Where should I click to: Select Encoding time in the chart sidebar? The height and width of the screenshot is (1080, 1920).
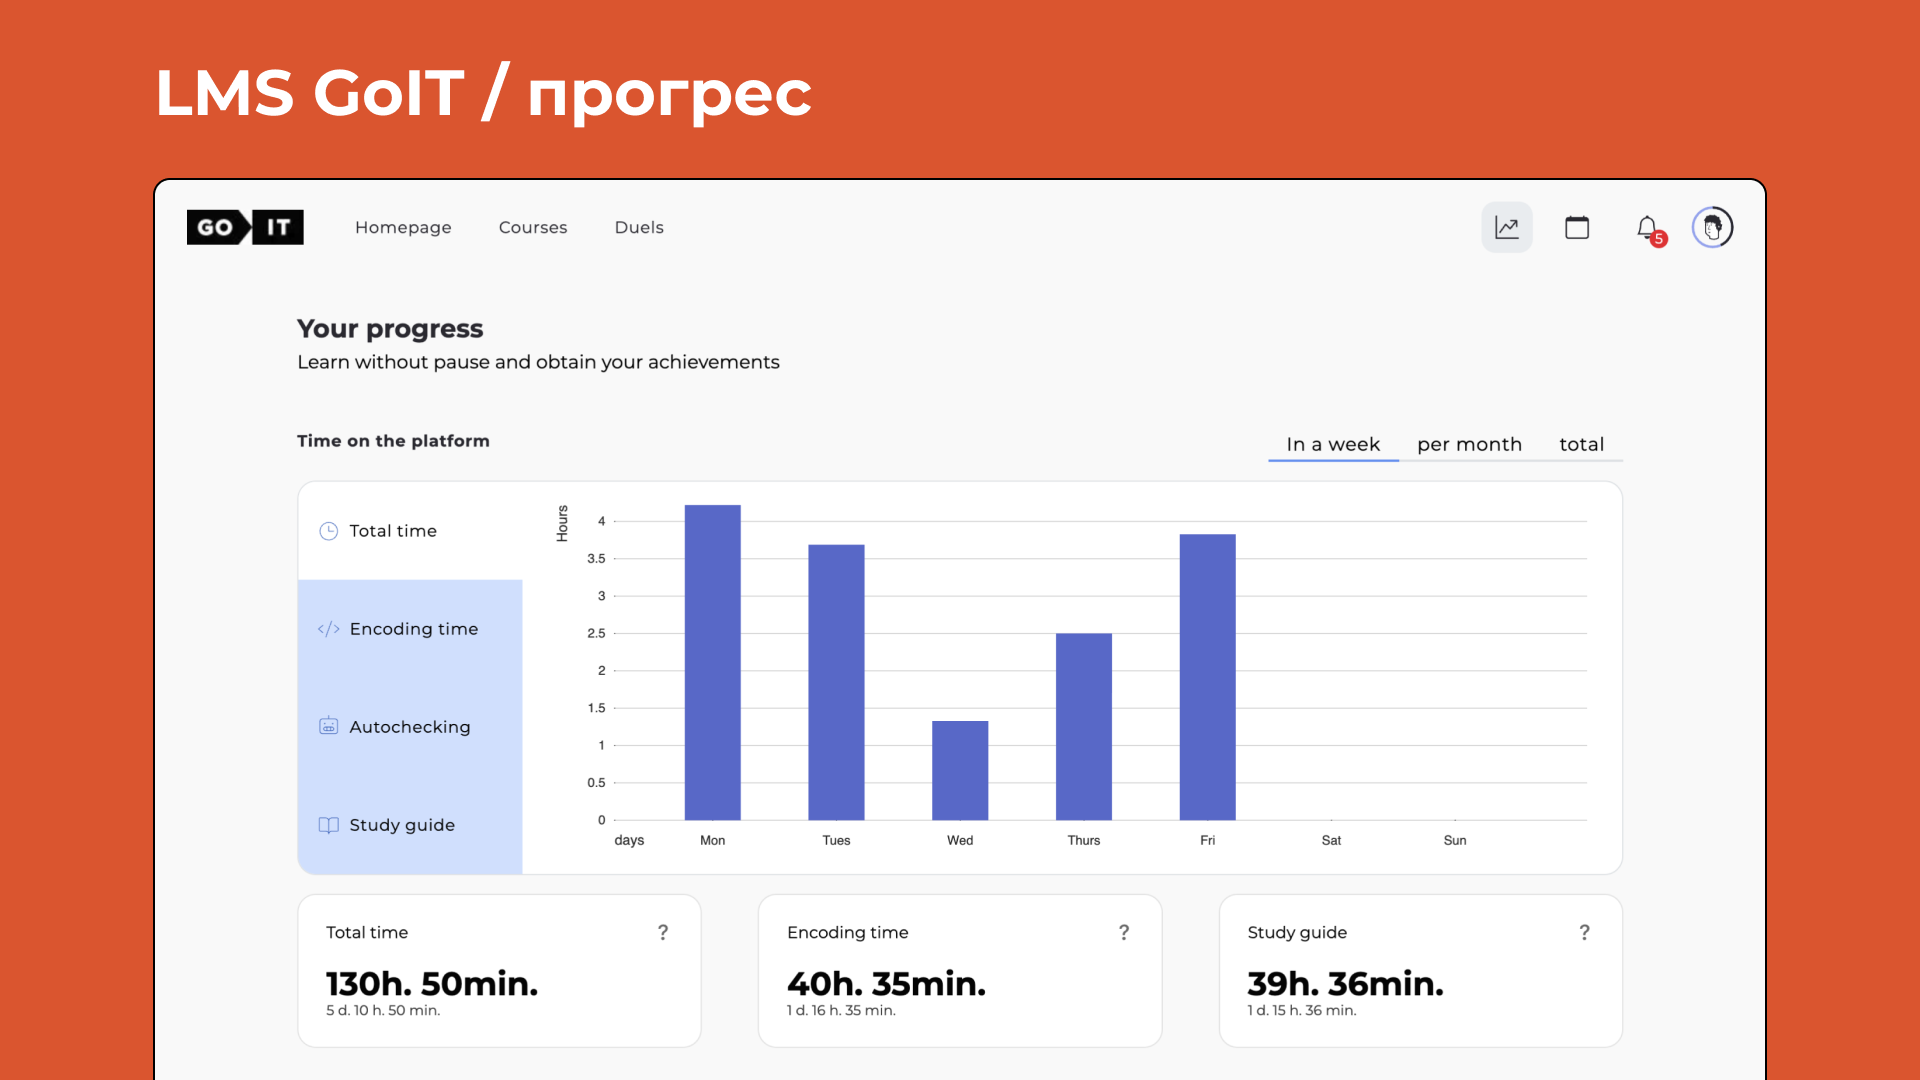point(410,629)
